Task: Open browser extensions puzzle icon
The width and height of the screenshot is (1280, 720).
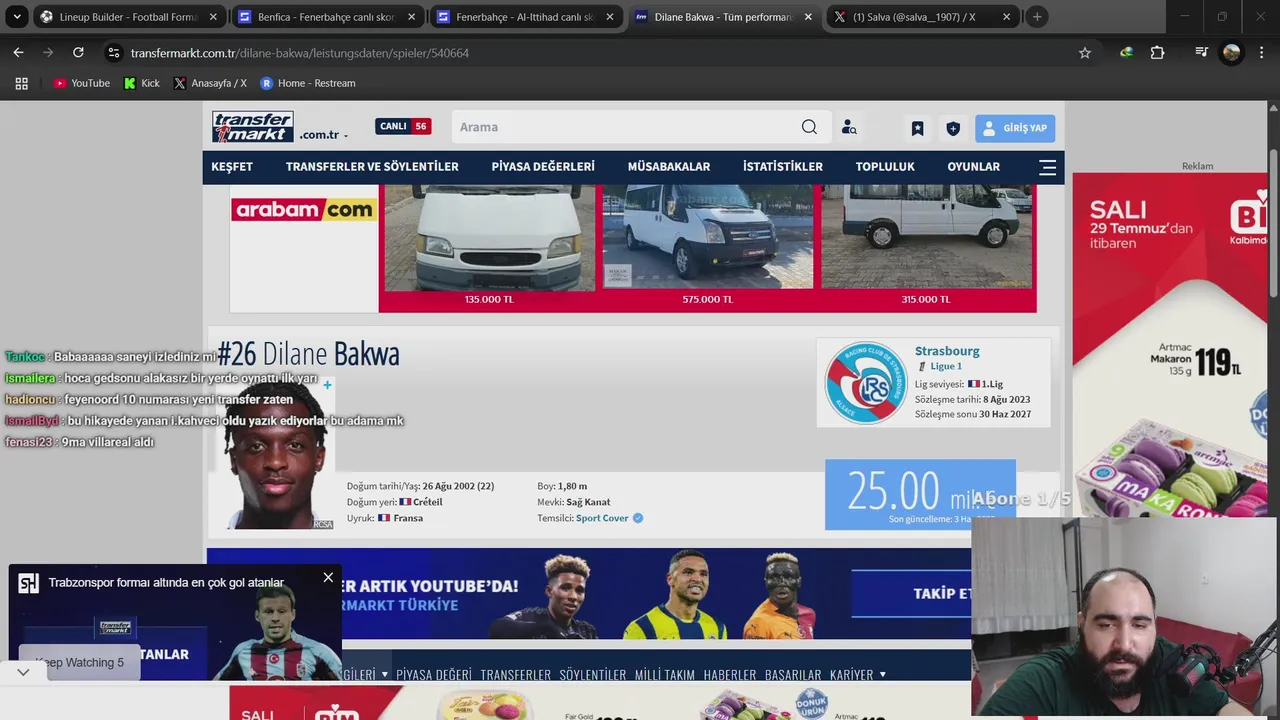Action: (x=1157, y=53)
